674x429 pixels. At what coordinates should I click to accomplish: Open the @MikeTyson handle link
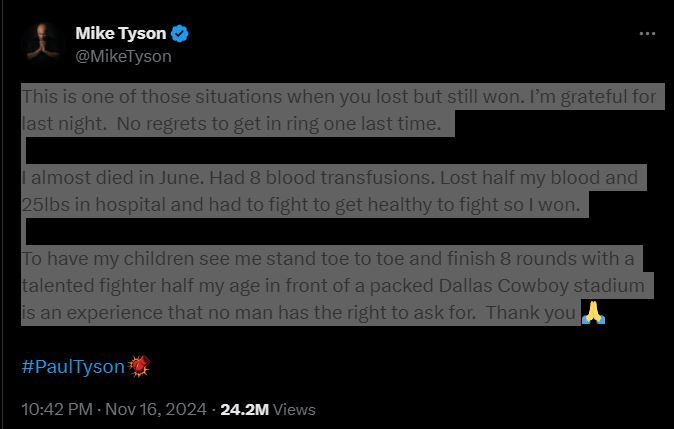[123, 56]
